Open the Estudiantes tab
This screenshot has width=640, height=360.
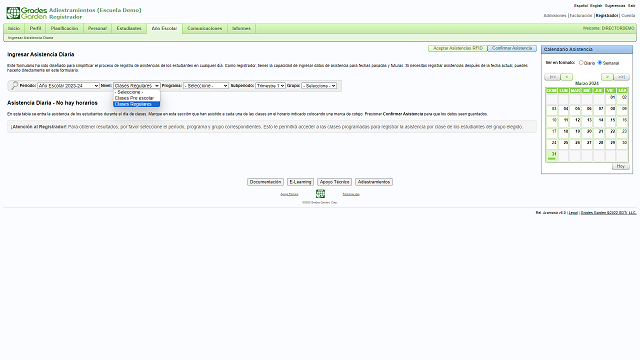tap(129, 29)
